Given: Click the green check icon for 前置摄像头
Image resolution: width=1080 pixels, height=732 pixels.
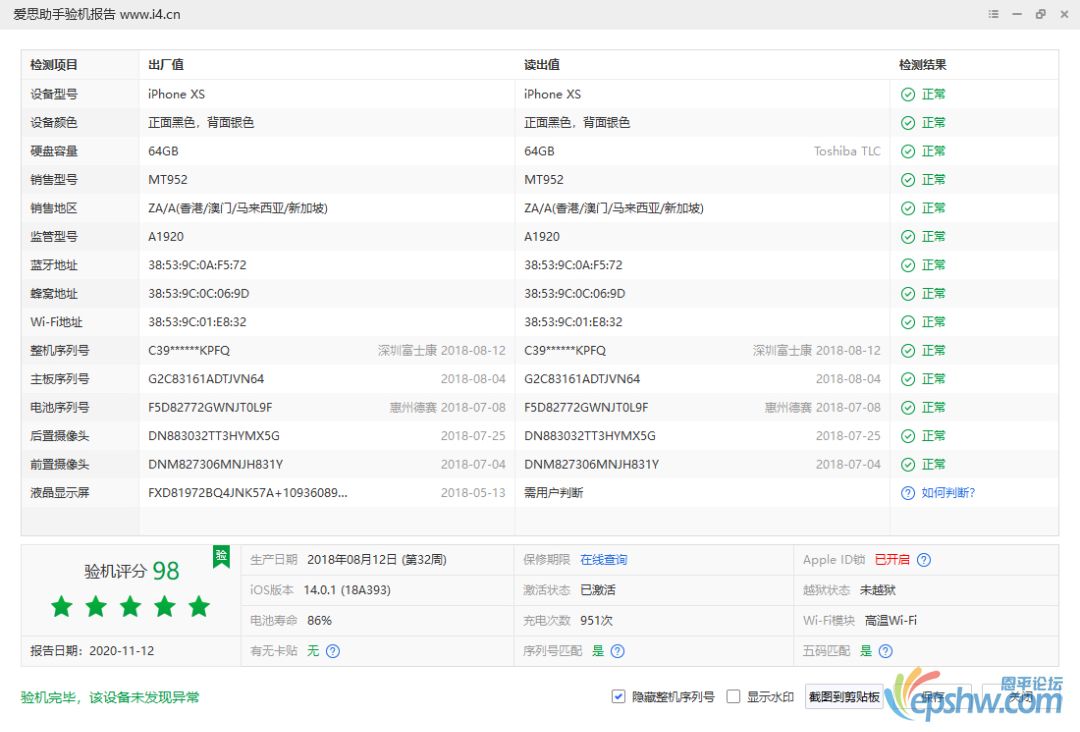Looking at the screenshot, I should 908,465.
